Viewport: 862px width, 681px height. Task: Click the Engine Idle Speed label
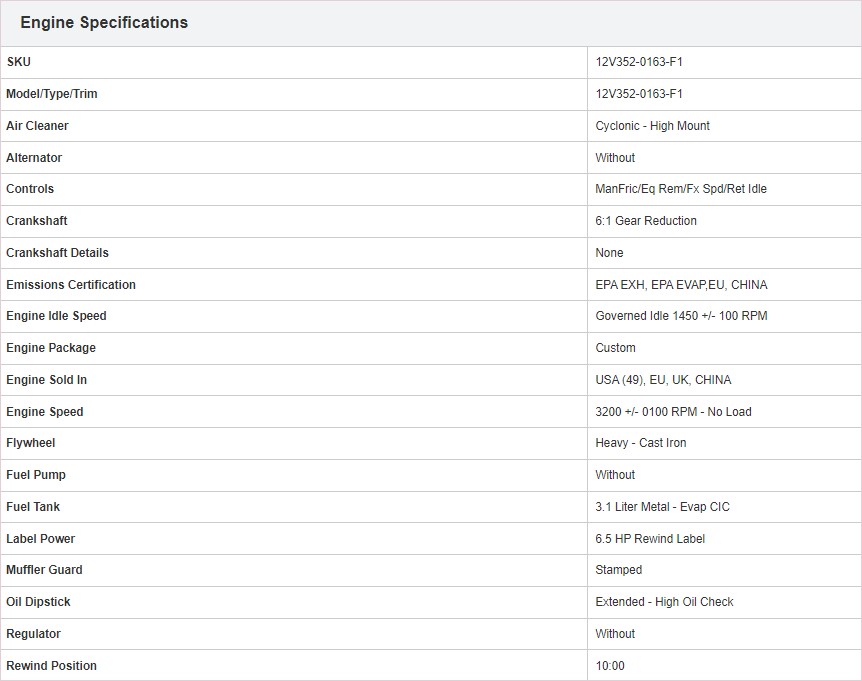coord(57,316)
